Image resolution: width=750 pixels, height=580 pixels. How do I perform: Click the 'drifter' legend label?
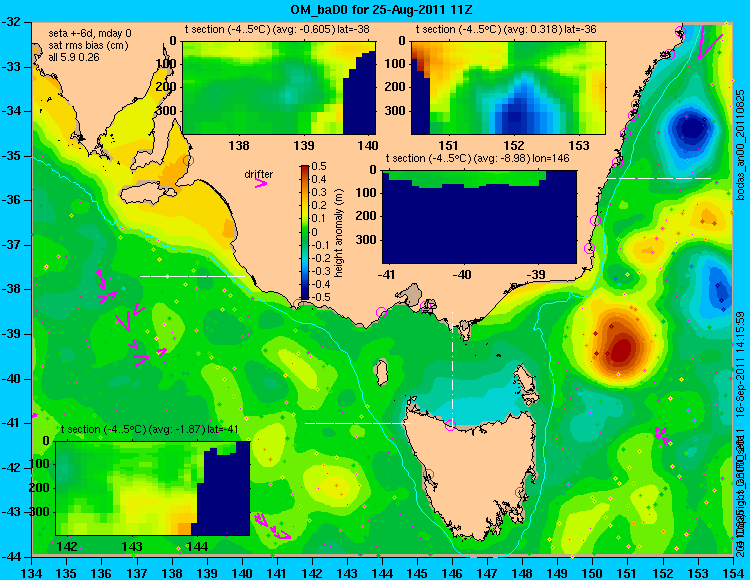259,174
